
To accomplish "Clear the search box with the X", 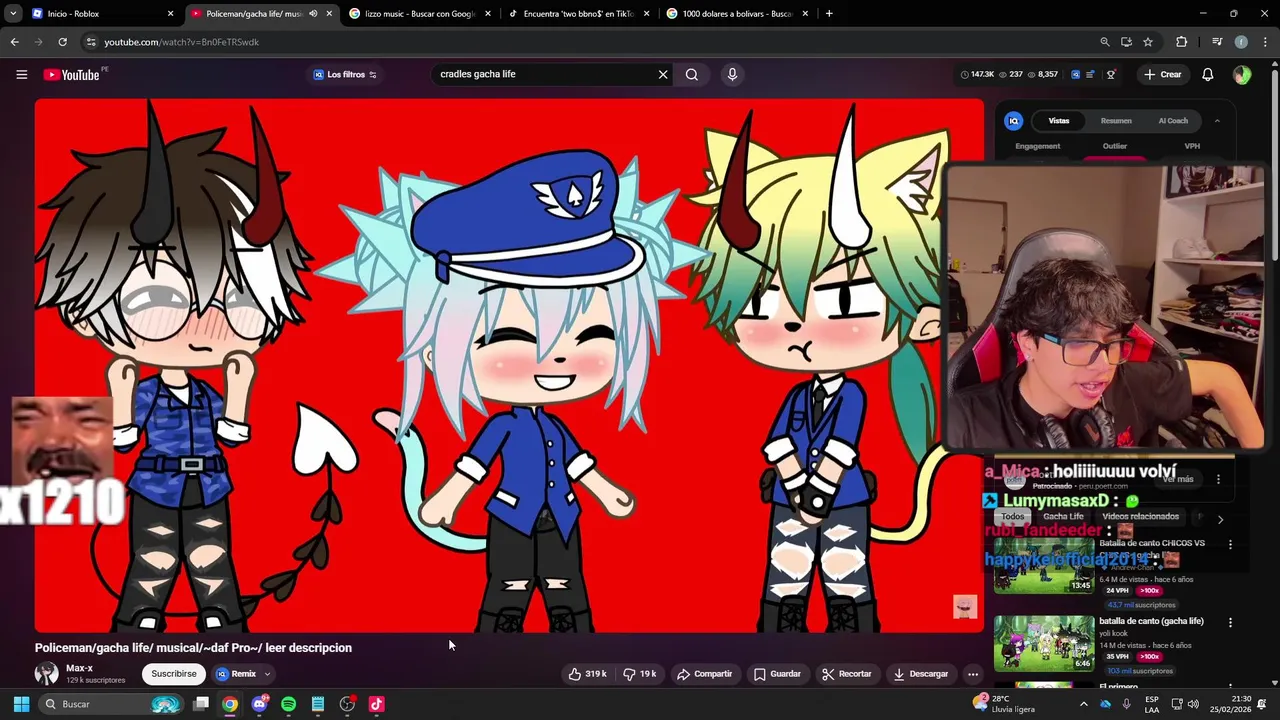I will (x=662, y=74).
